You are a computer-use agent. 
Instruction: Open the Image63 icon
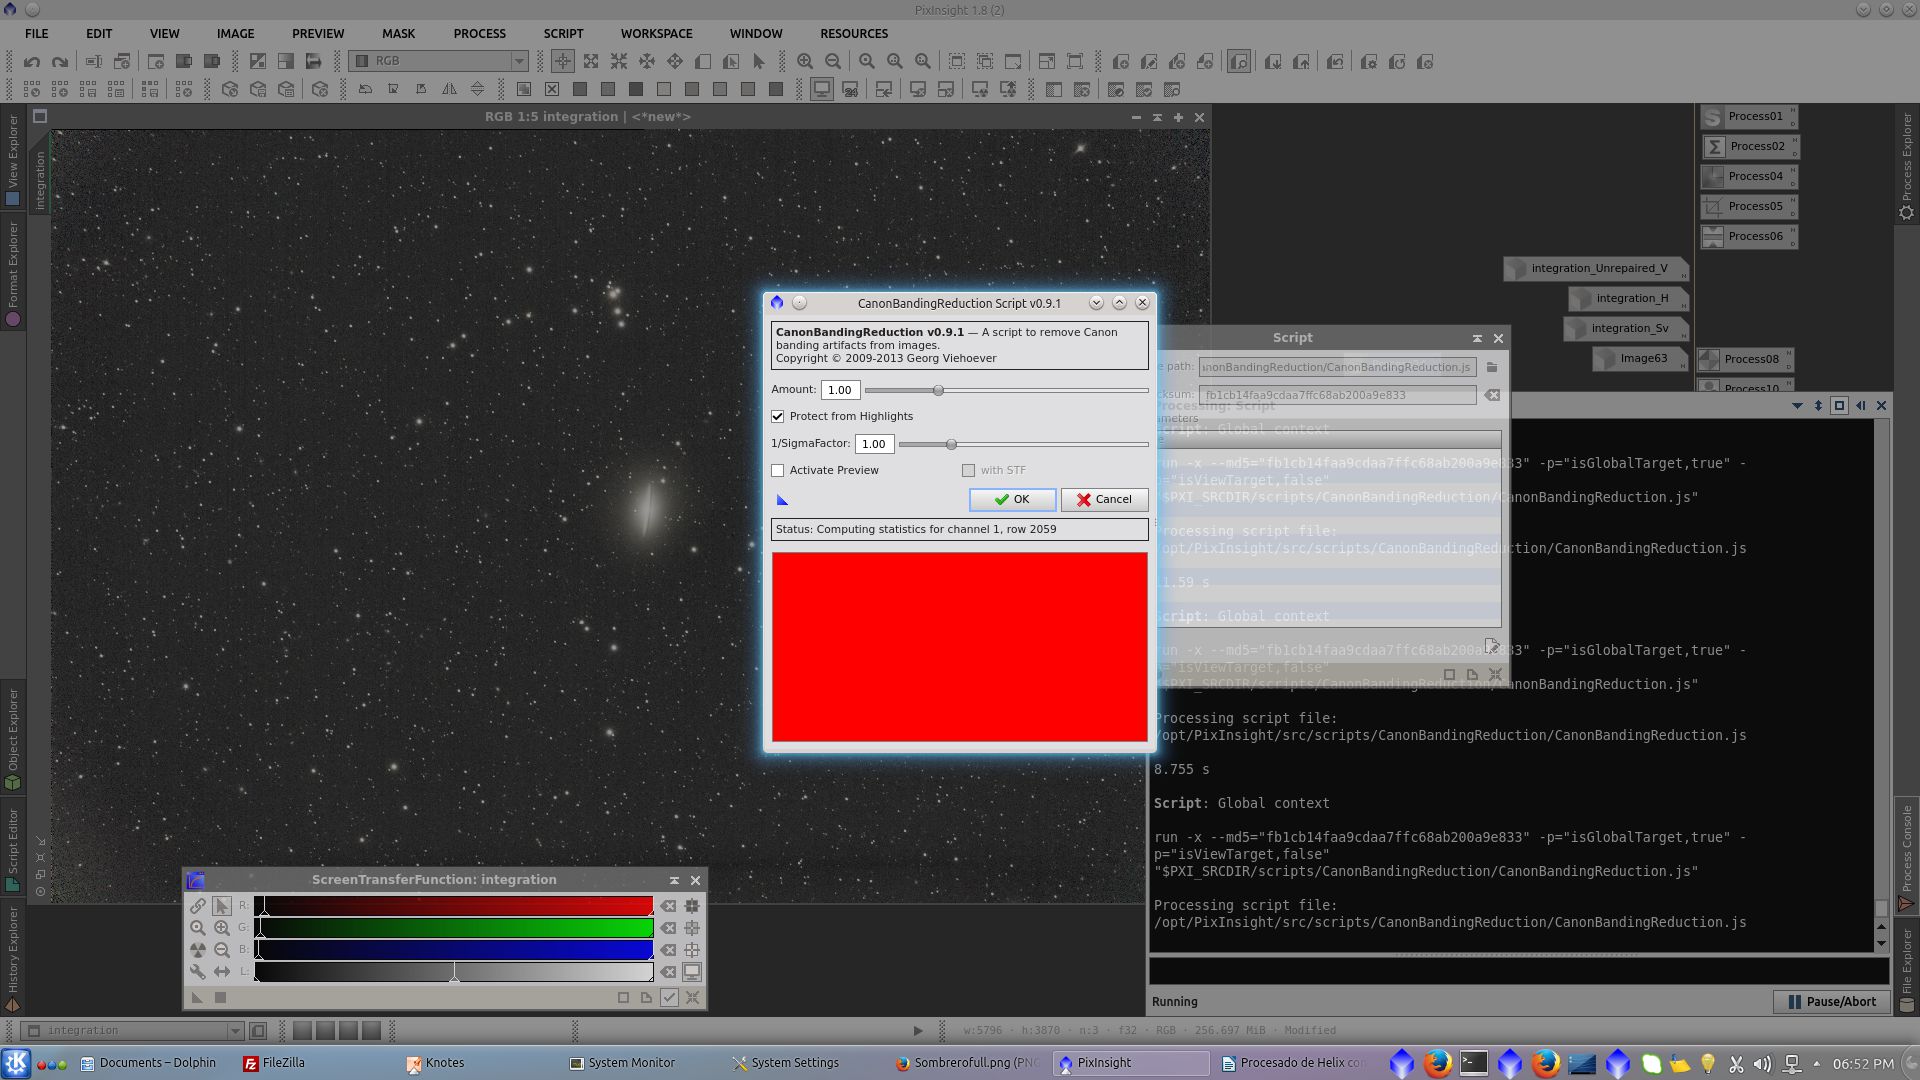[1640, 359]
